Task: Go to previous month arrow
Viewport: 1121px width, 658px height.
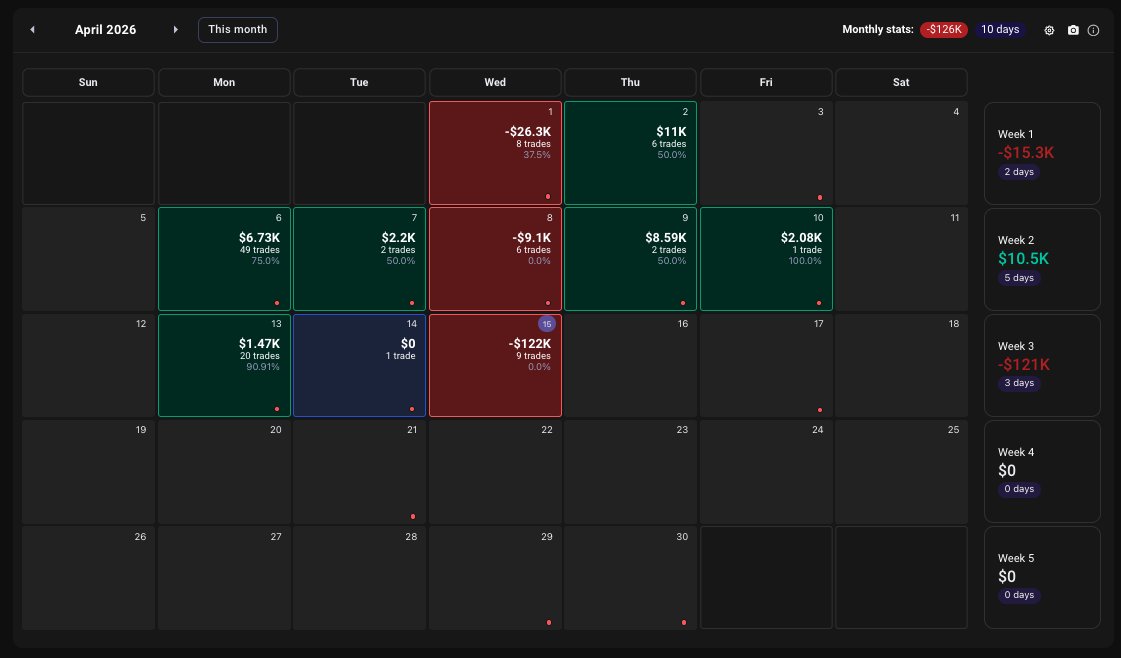Action: 32,29
